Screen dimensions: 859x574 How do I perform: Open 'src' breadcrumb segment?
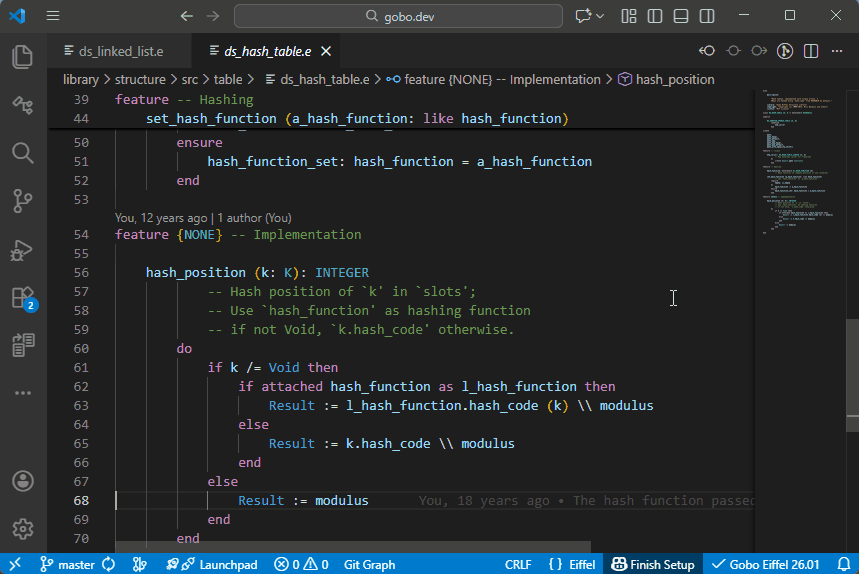tap(190, 79)
